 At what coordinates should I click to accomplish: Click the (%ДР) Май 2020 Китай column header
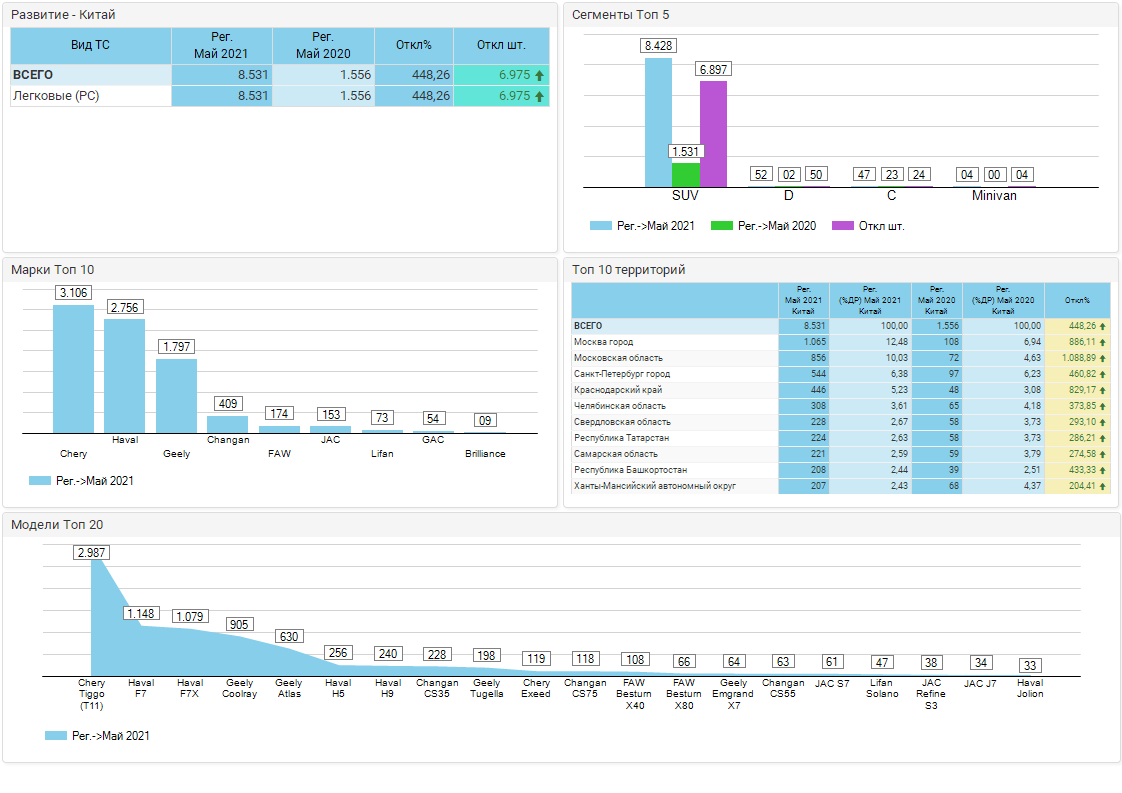1003,301
